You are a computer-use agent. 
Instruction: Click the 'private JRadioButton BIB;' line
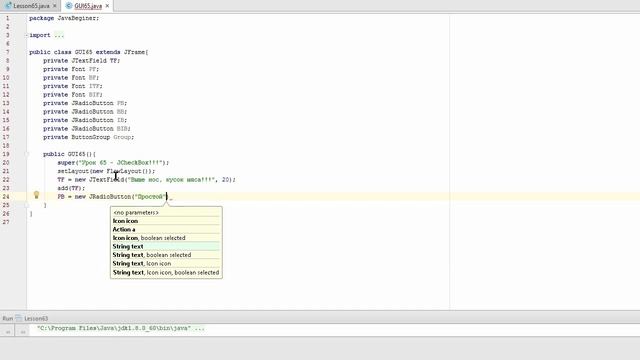pyautogui.click(x=87, y=129)
